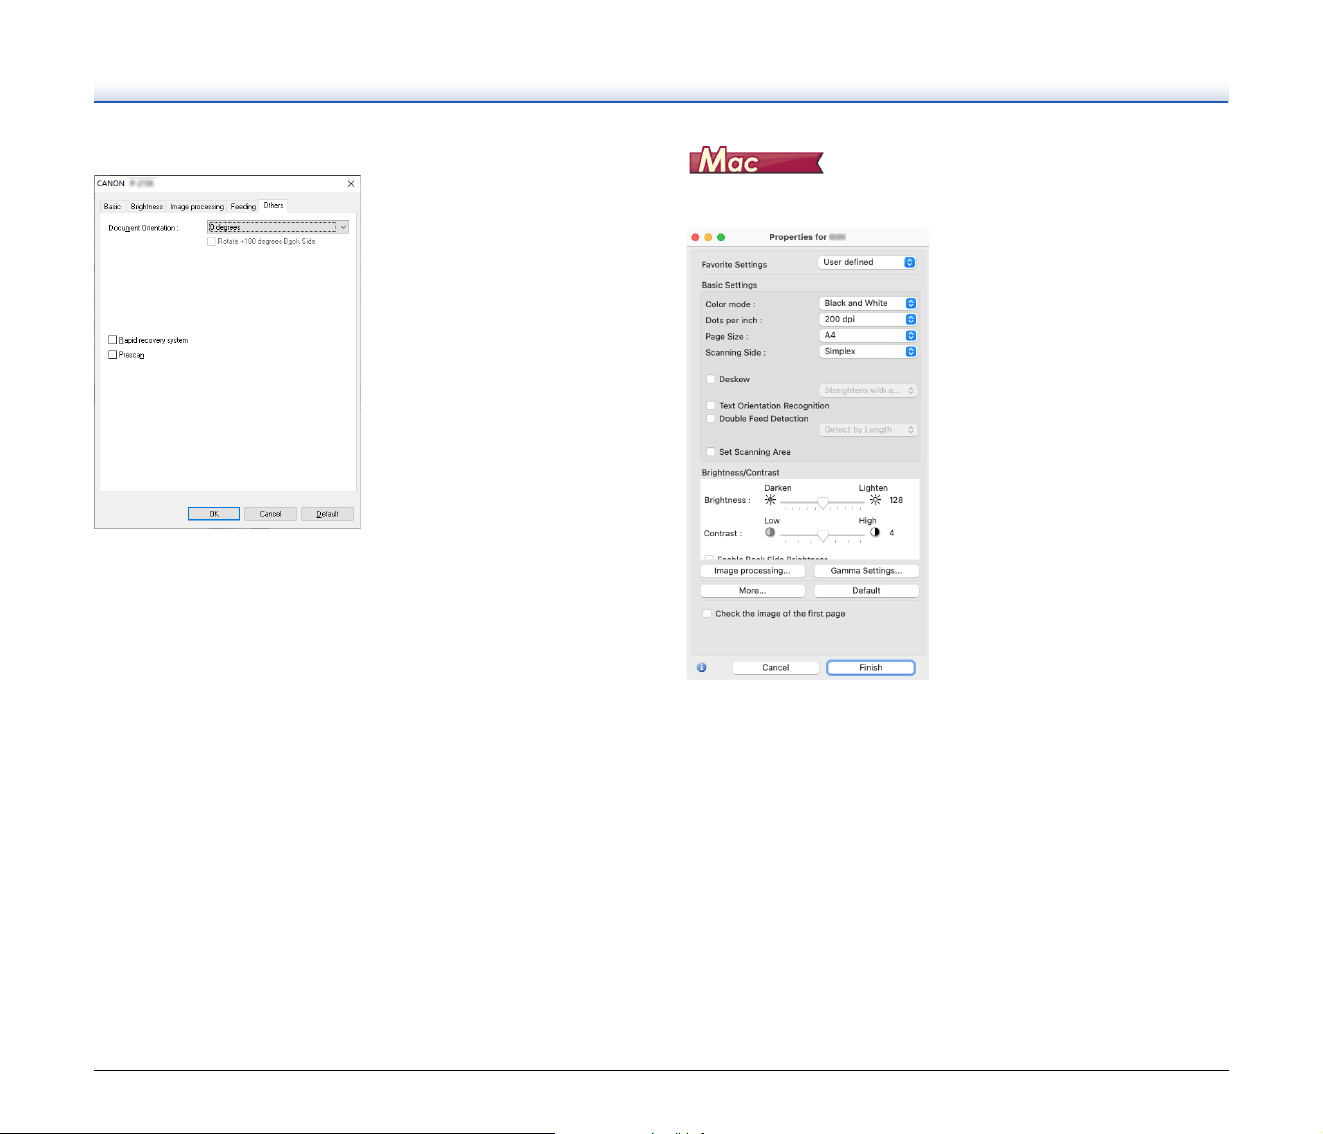Viewport: 1323px width, 1134px height.
Task: Open the Dots per inch dropdown
Action: [x=869, y=319]
